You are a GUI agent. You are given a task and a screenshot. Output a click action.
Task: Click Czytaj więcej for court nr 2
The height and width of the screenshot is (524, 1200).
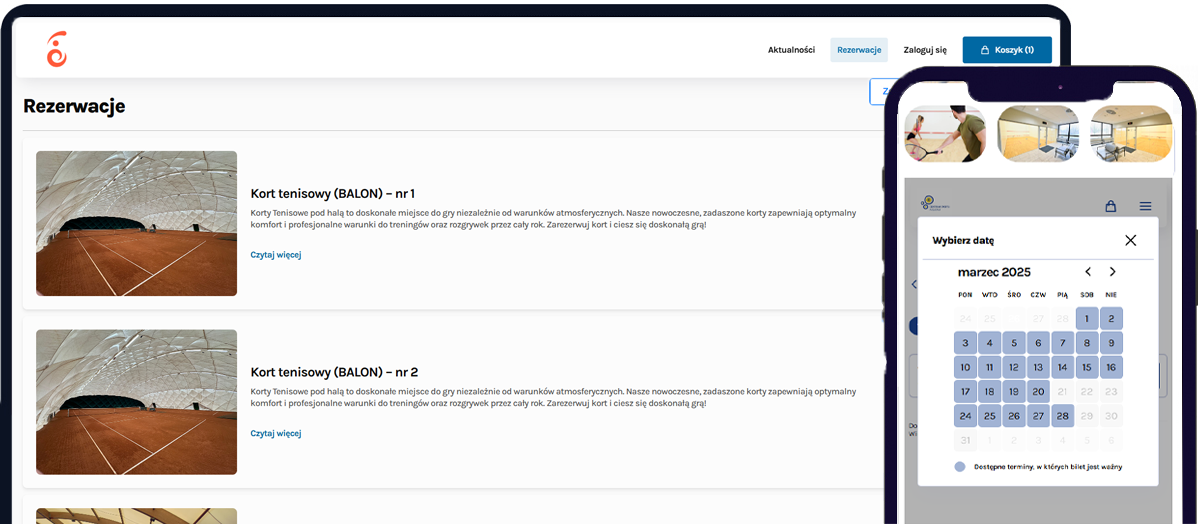coord(276,434)
